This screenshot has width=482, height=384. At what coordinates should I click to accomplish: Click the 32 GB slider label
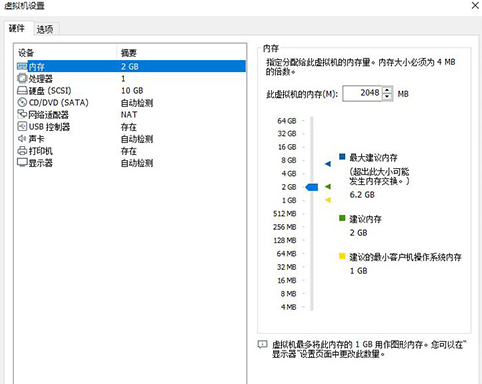pos(287,134)
